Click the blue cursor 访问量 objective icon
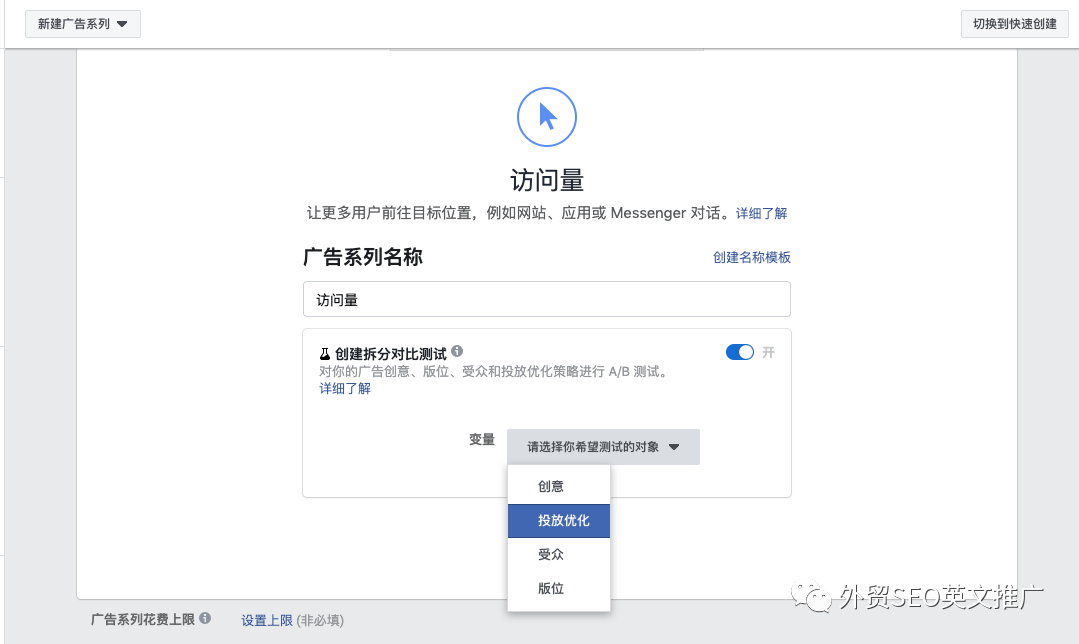The image size is (1079, 644). point(547,117)
